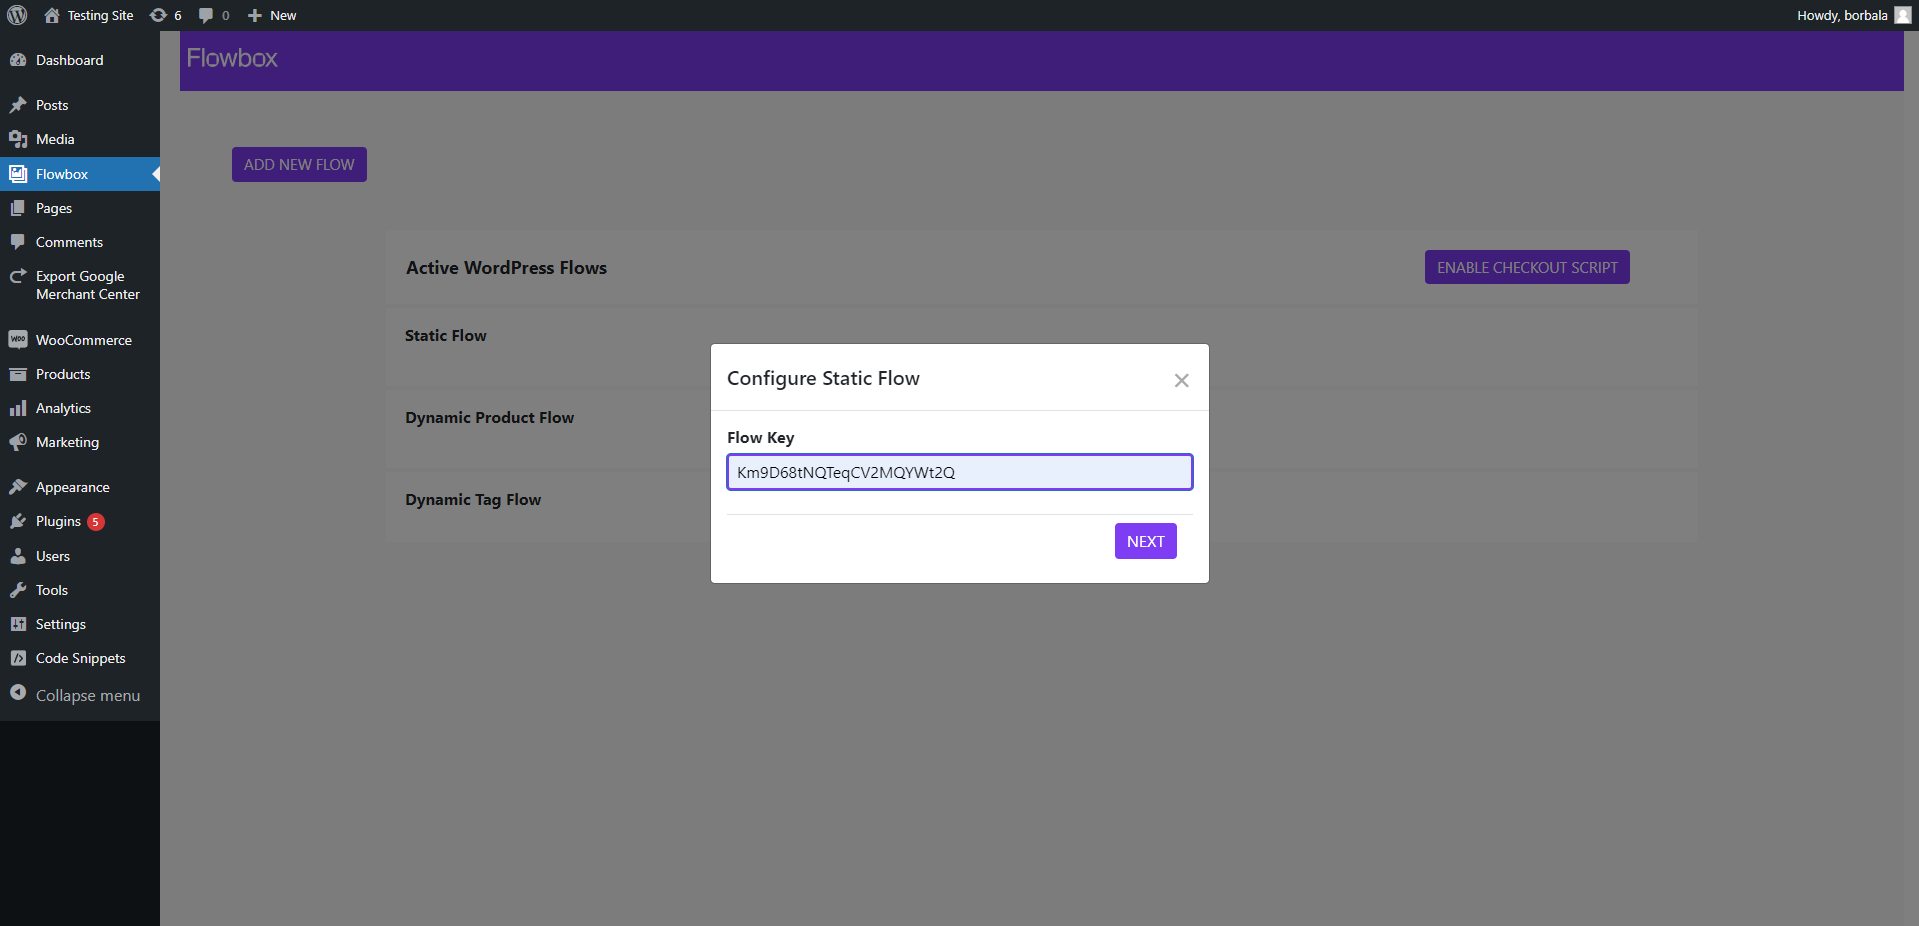Open the comments bubble icon in admin bar
1919x926 pixels.
[206, 15]
